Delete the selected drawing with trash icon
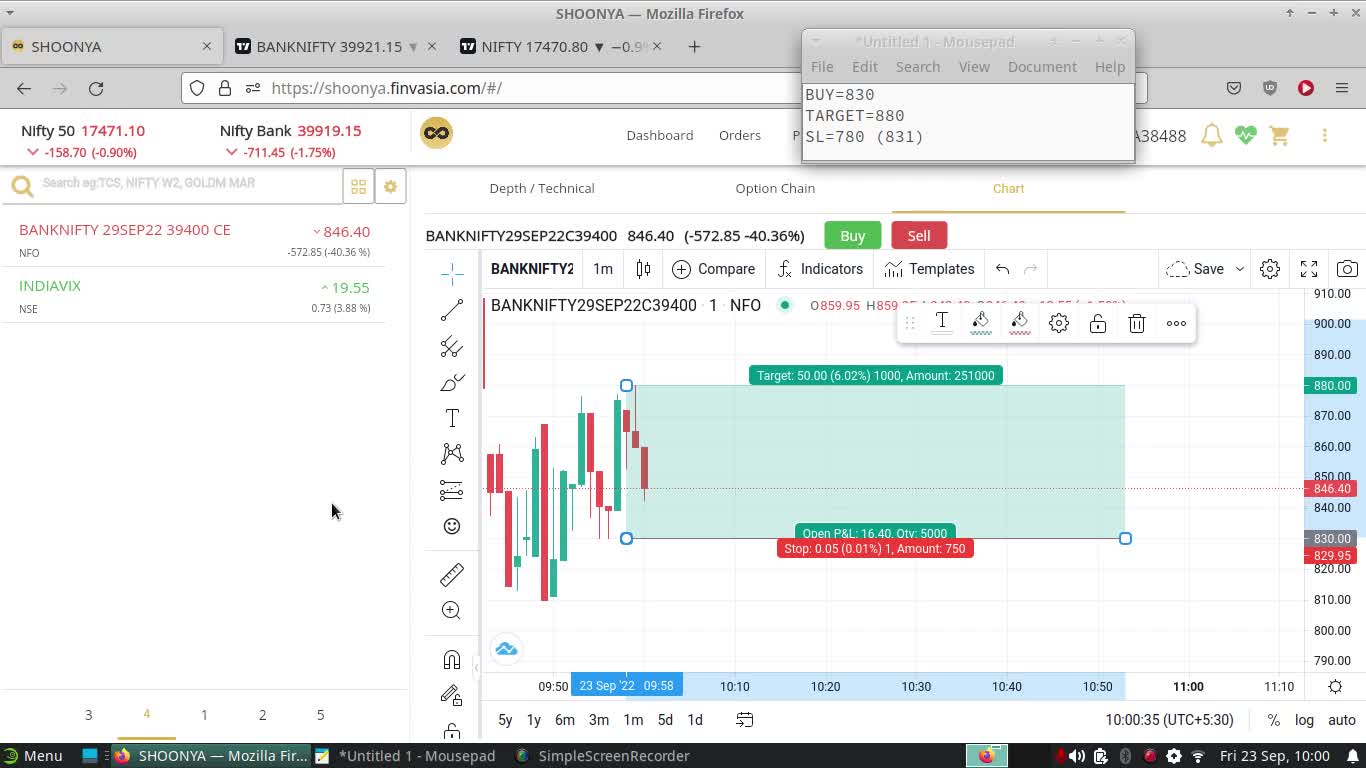Viewport: 1366px width, 768px height. point(1137,323)
